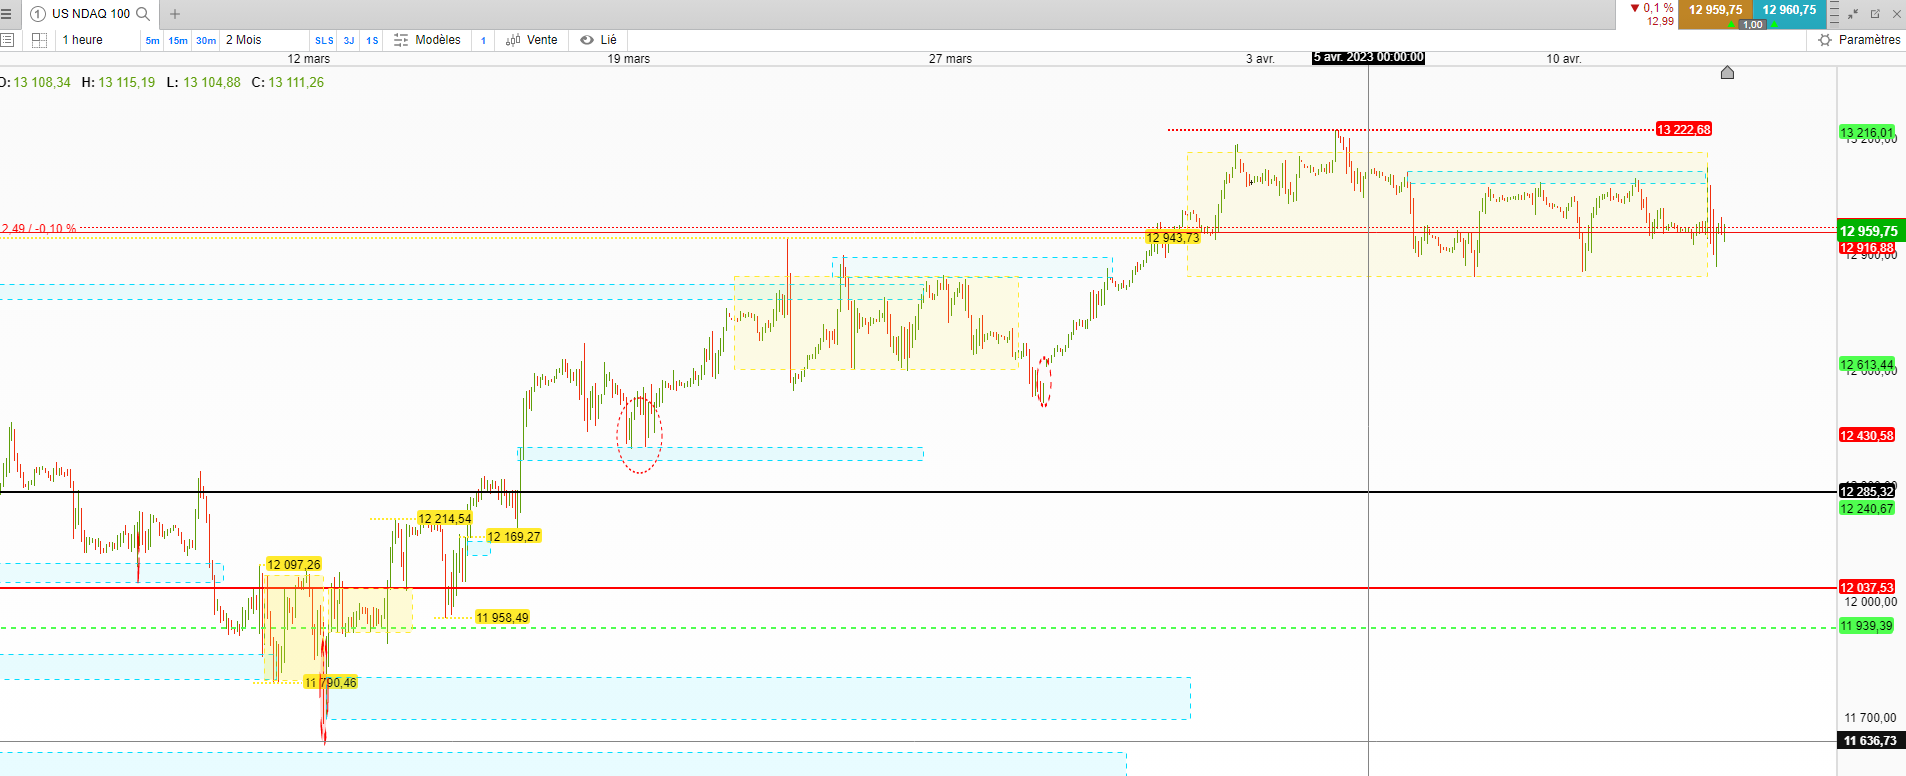This screenshot has height=776, width=1906.
Task: Select the SLS period shortcut
Action: click(324, 41)
